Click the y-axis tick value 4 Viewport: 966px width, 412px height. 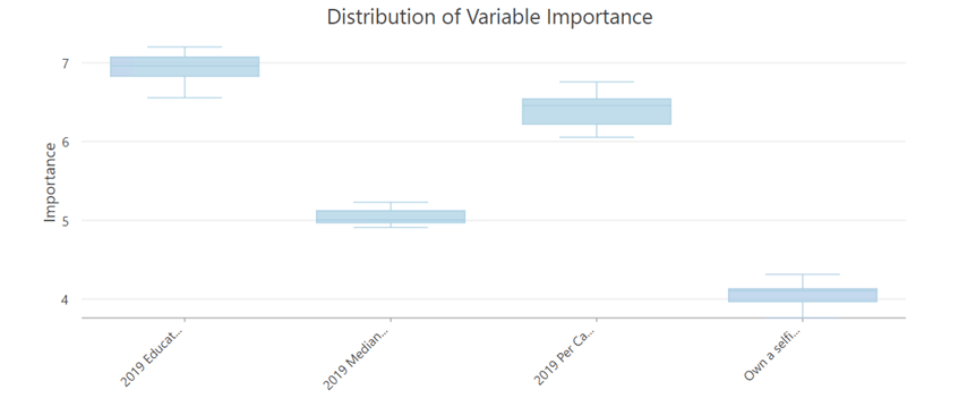click(x=64, y=299)
